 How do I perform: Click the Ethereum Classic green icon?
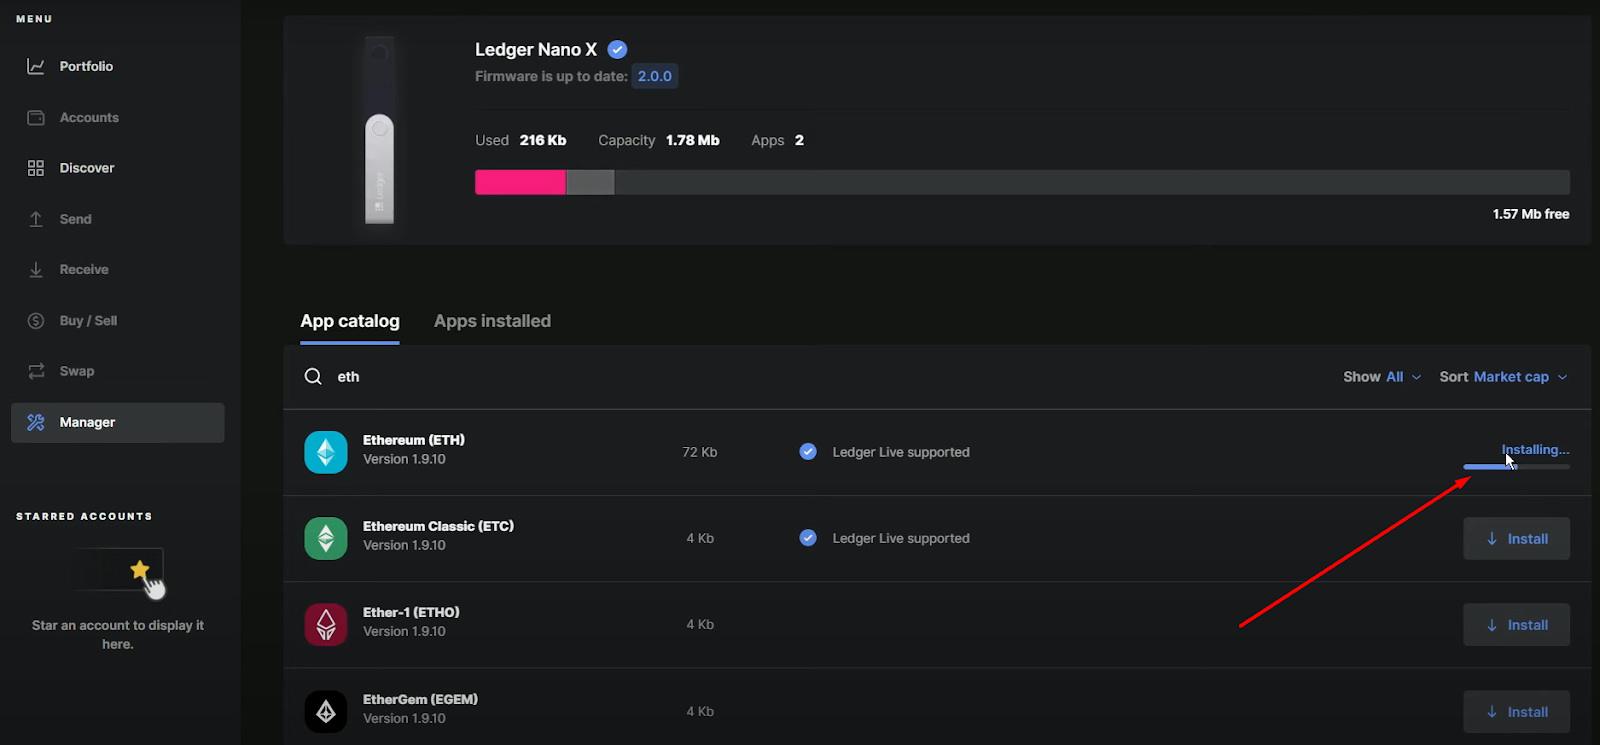[326, 538]
